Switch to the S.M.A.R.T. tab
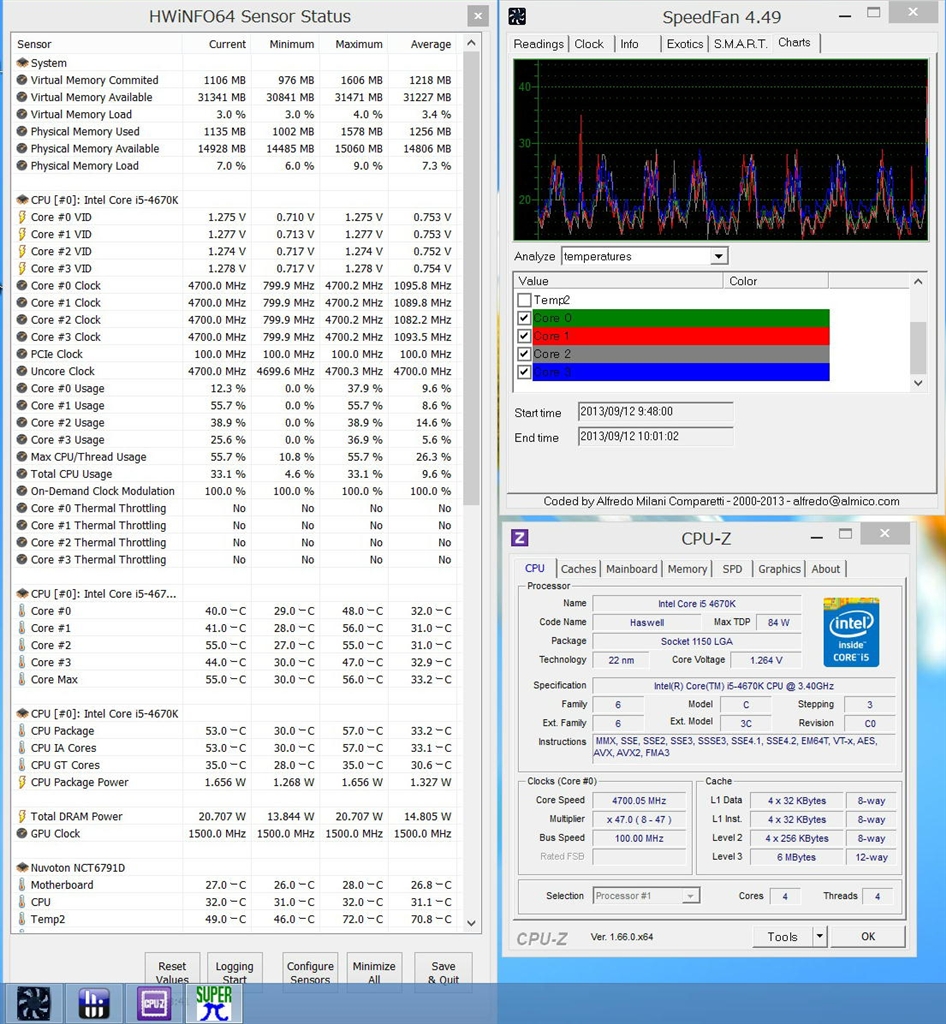The width and height of the screenshot is (946, 1024). 740,44
